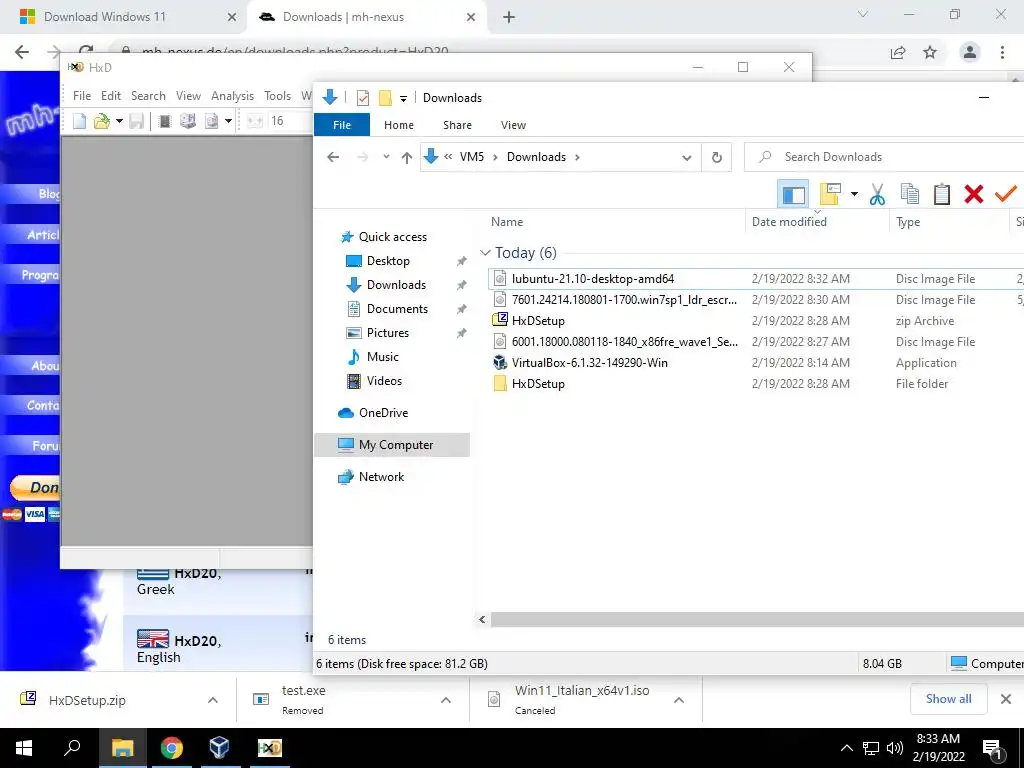Screen dimensions: 1024x768
Task: Open dropdown arrow next to HxD Open icon
Action: tap(119, 121)
